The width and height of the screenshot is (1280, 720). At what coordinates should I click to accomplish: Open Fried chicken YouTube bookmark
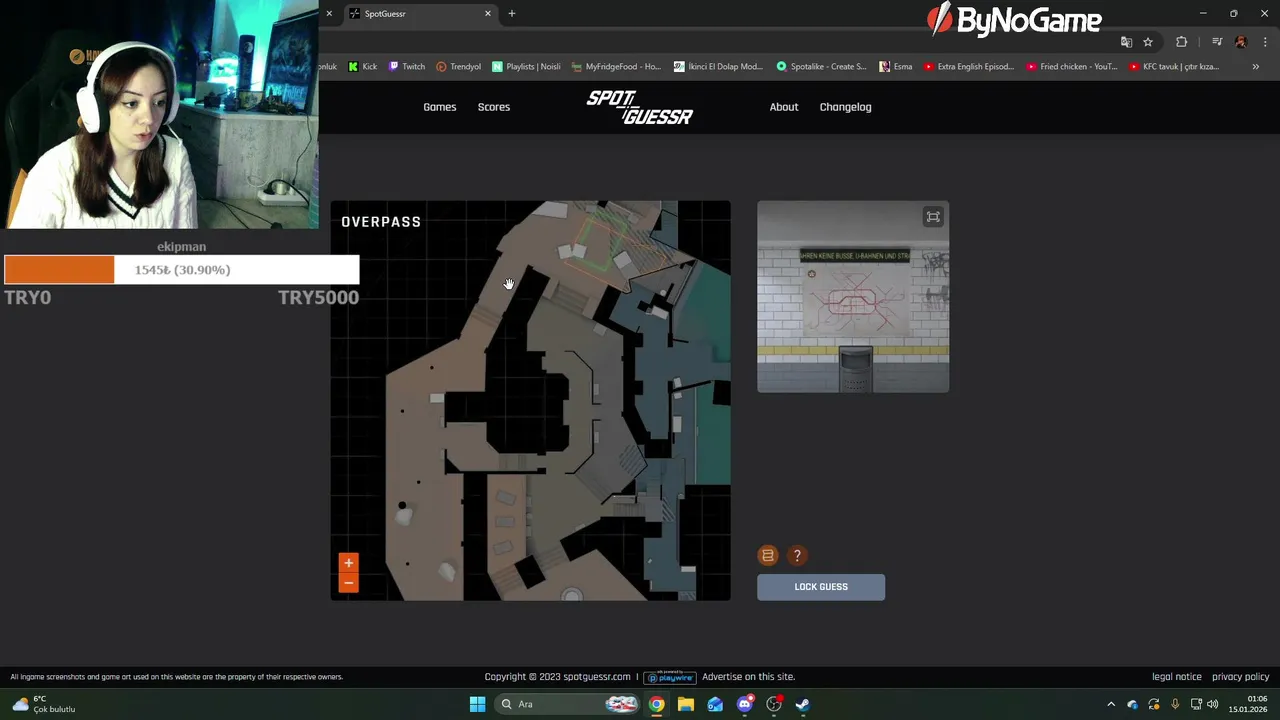click(x=1072, y=67)
